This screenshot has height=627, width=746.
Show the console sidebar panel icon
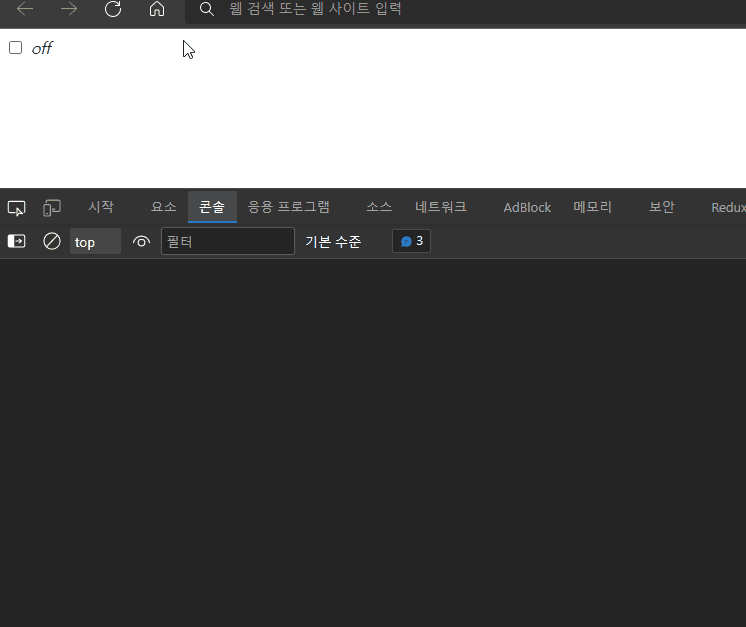17,241
